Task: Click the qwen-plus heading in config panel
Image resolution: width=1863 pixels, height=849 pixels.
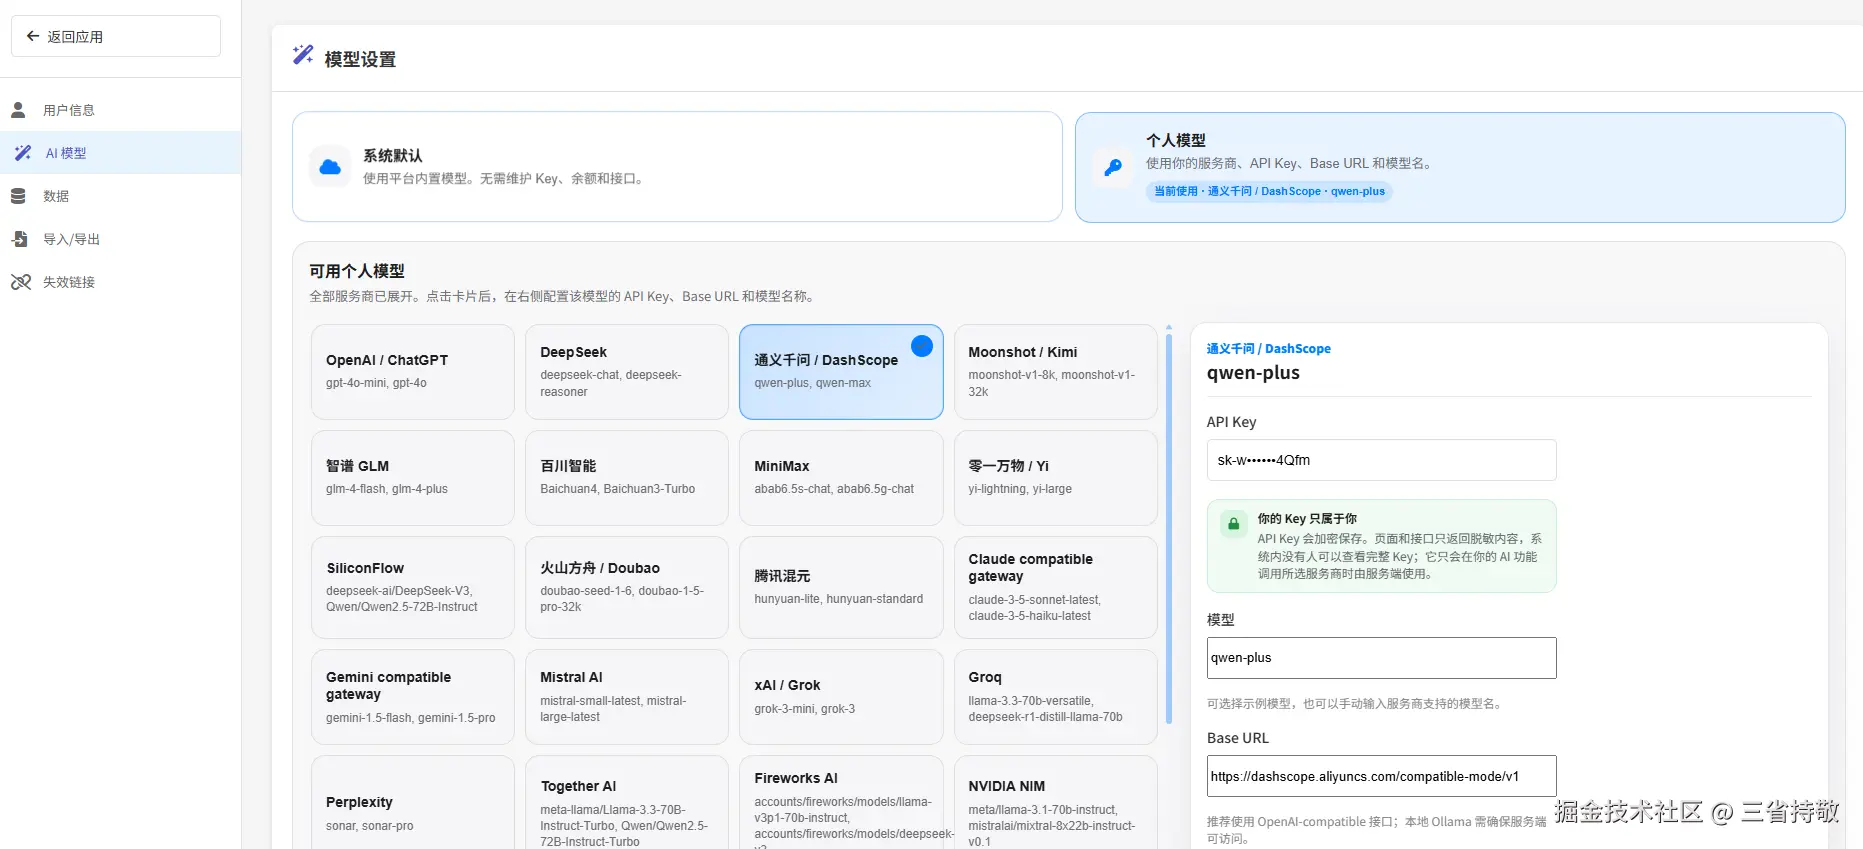Action: click(1253, 373)
